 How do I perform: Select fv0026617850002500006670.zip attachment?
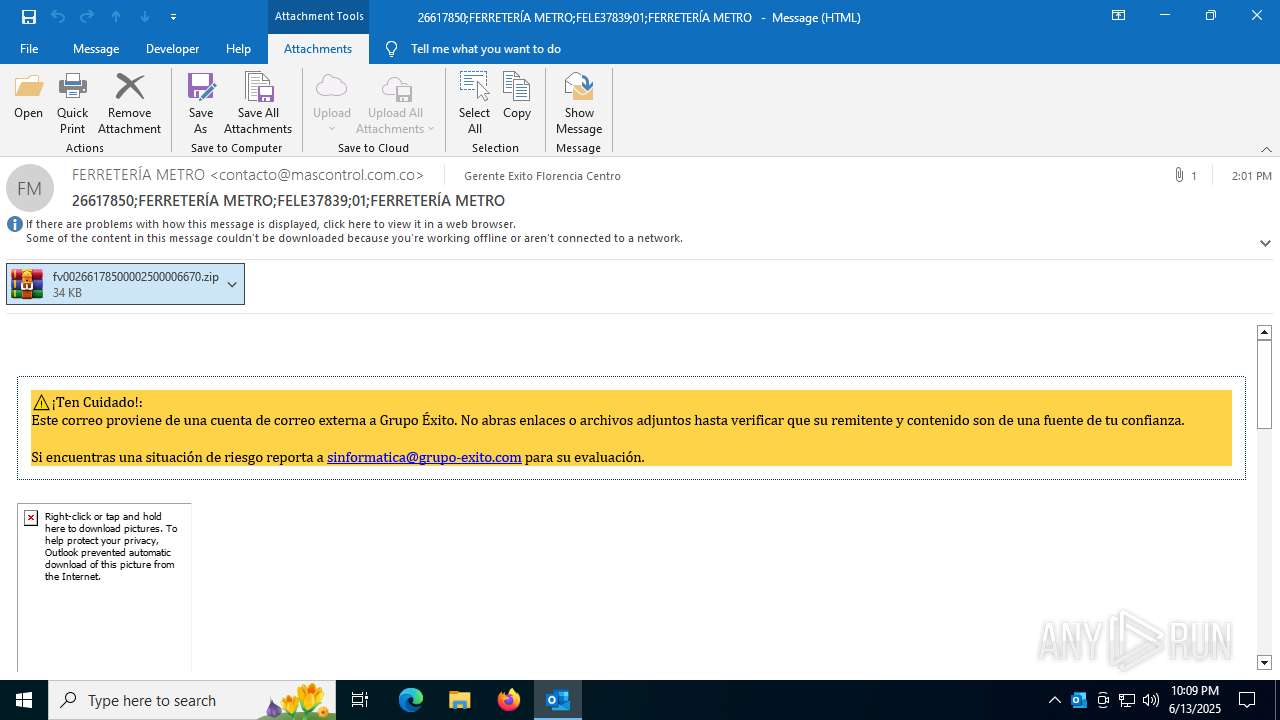125,284
